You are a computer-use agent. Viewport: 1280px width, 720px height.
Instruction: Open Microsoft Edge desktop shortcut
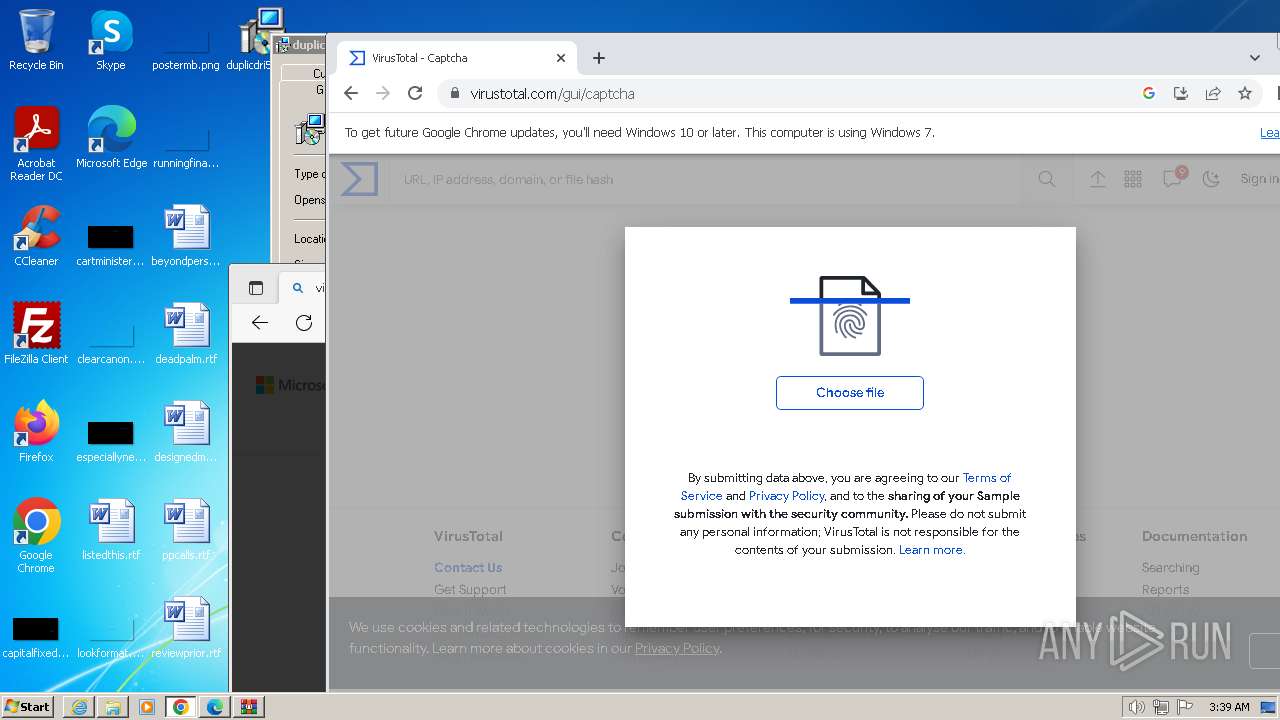click(111, 138)
